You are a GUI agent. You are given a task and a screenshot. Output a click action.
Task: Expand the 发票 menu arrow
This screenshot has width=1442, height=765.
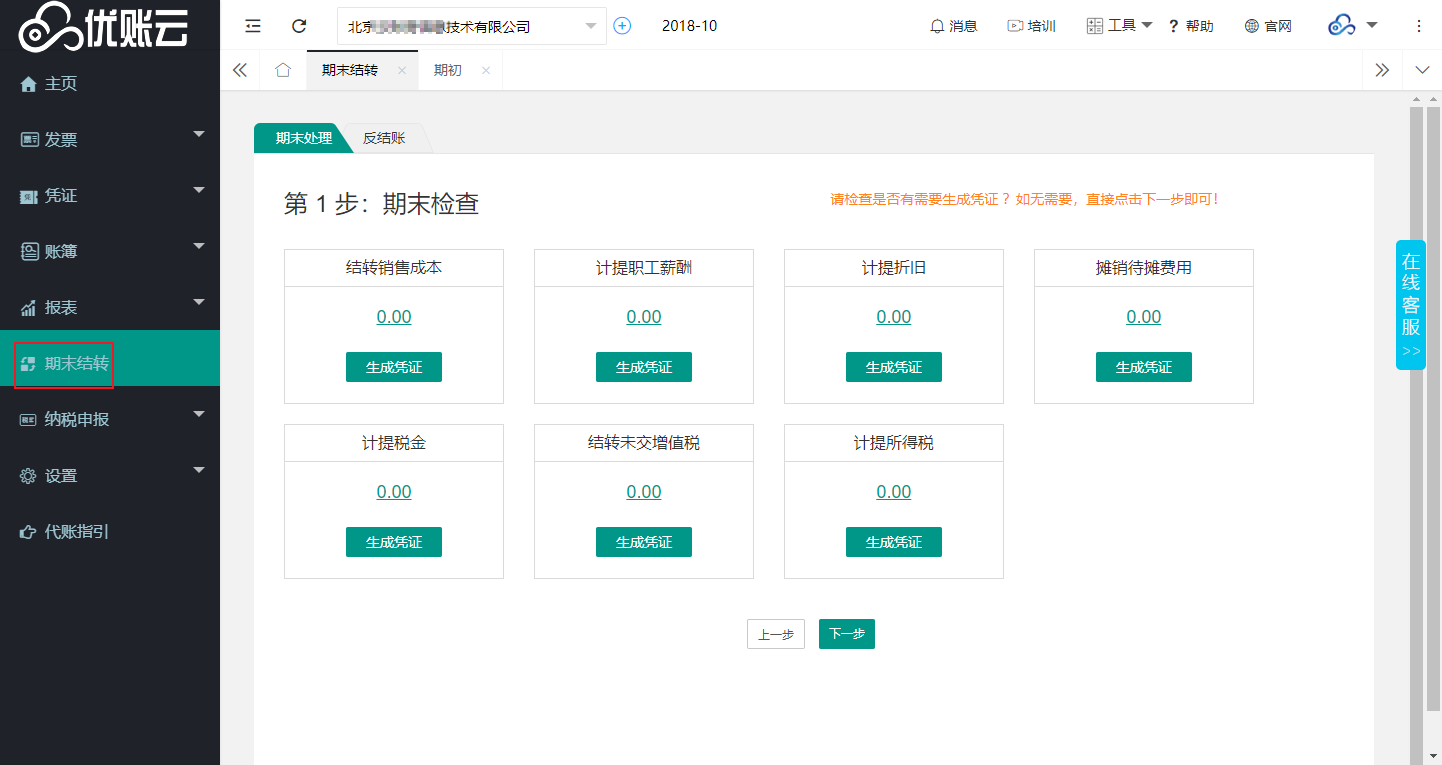199,134
